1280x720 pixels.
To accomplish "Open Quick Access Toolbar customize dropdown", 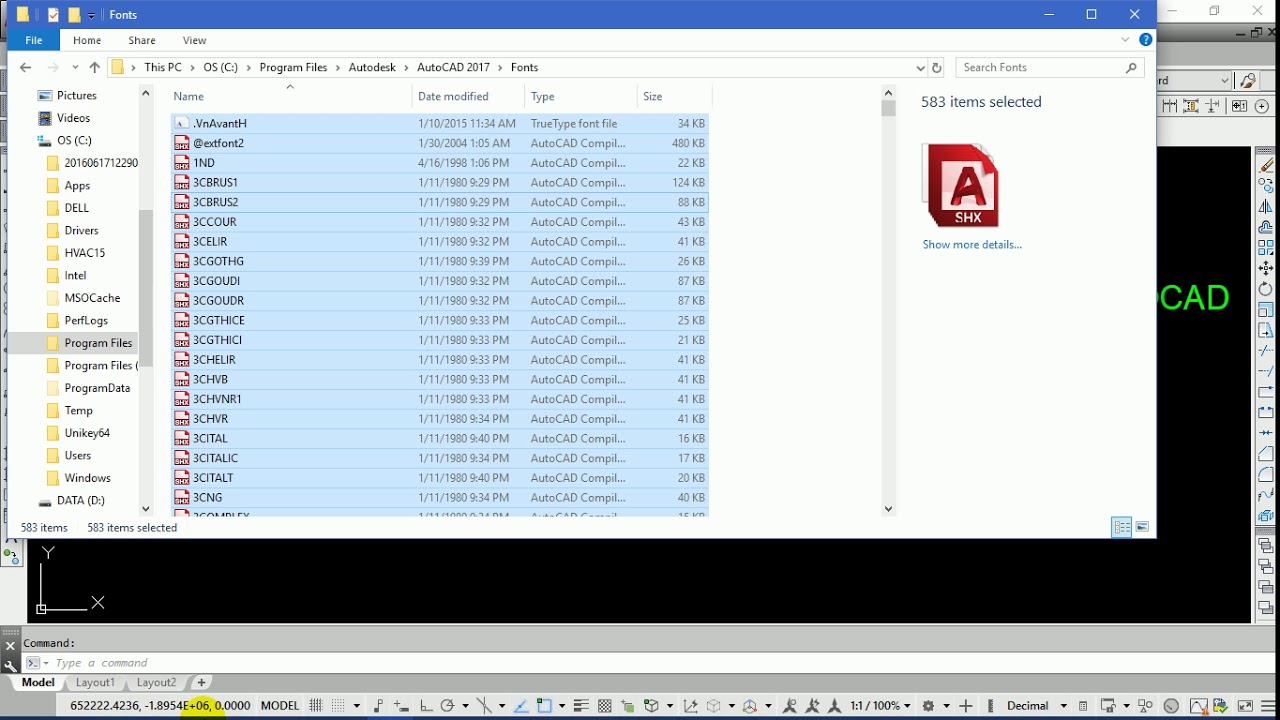I will coord(92,15).
